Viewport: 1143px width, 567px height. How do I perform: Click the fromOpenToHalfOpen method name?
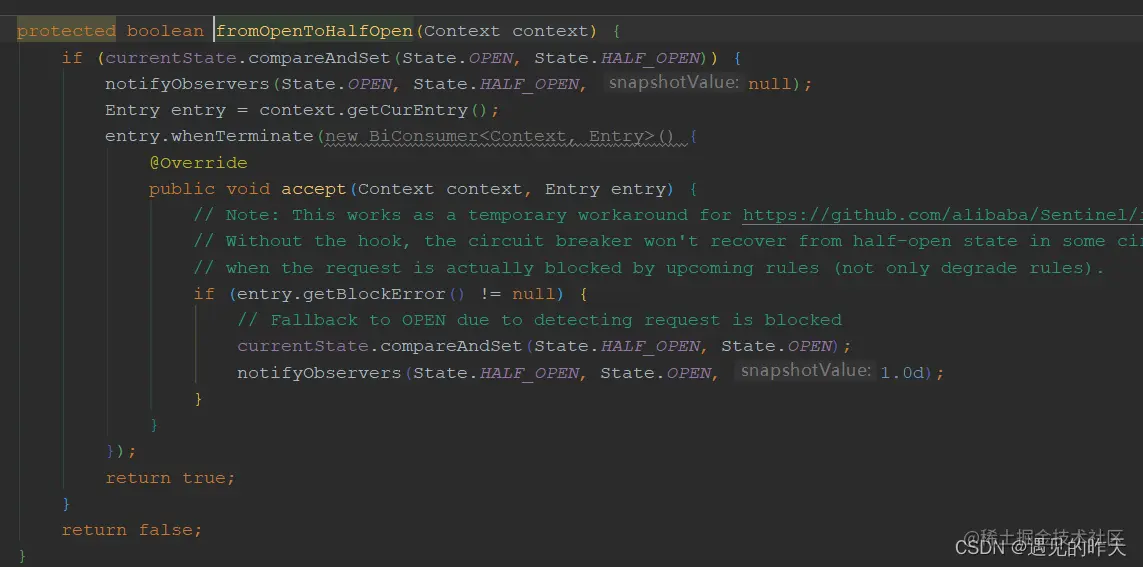coord(315,31)
